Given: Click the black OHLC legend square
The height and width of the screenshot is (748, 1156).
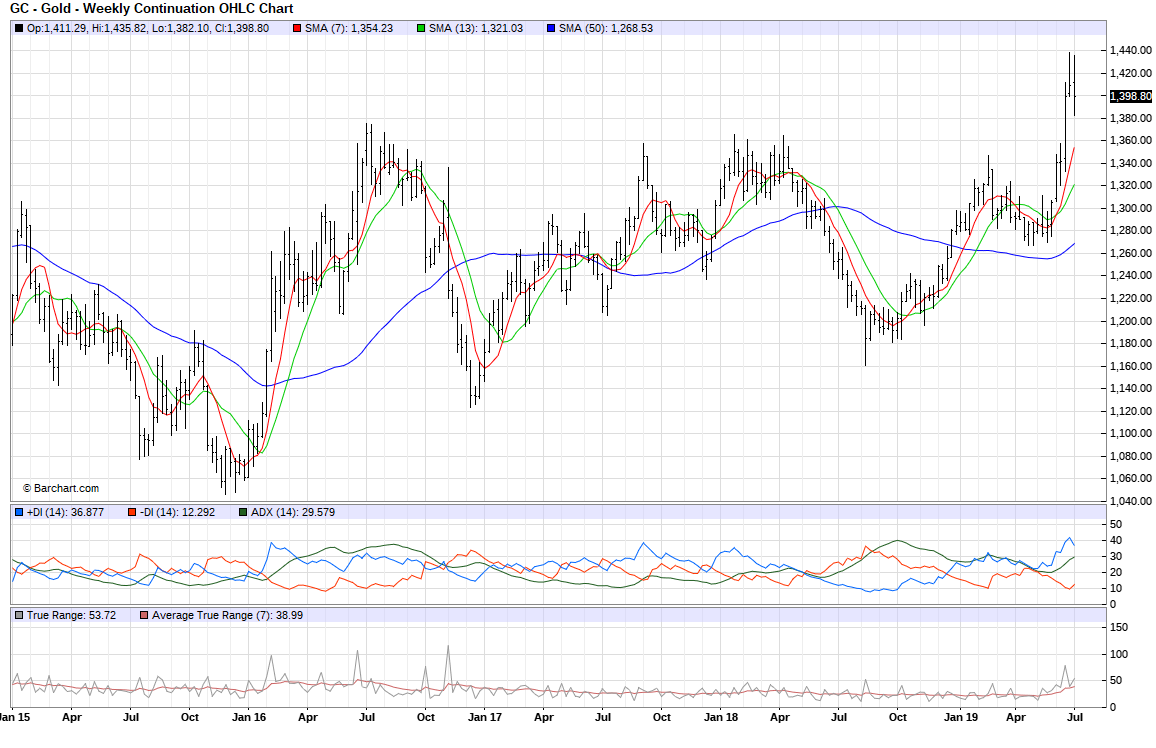Looking at the screenshot, I should pos(19,28).
